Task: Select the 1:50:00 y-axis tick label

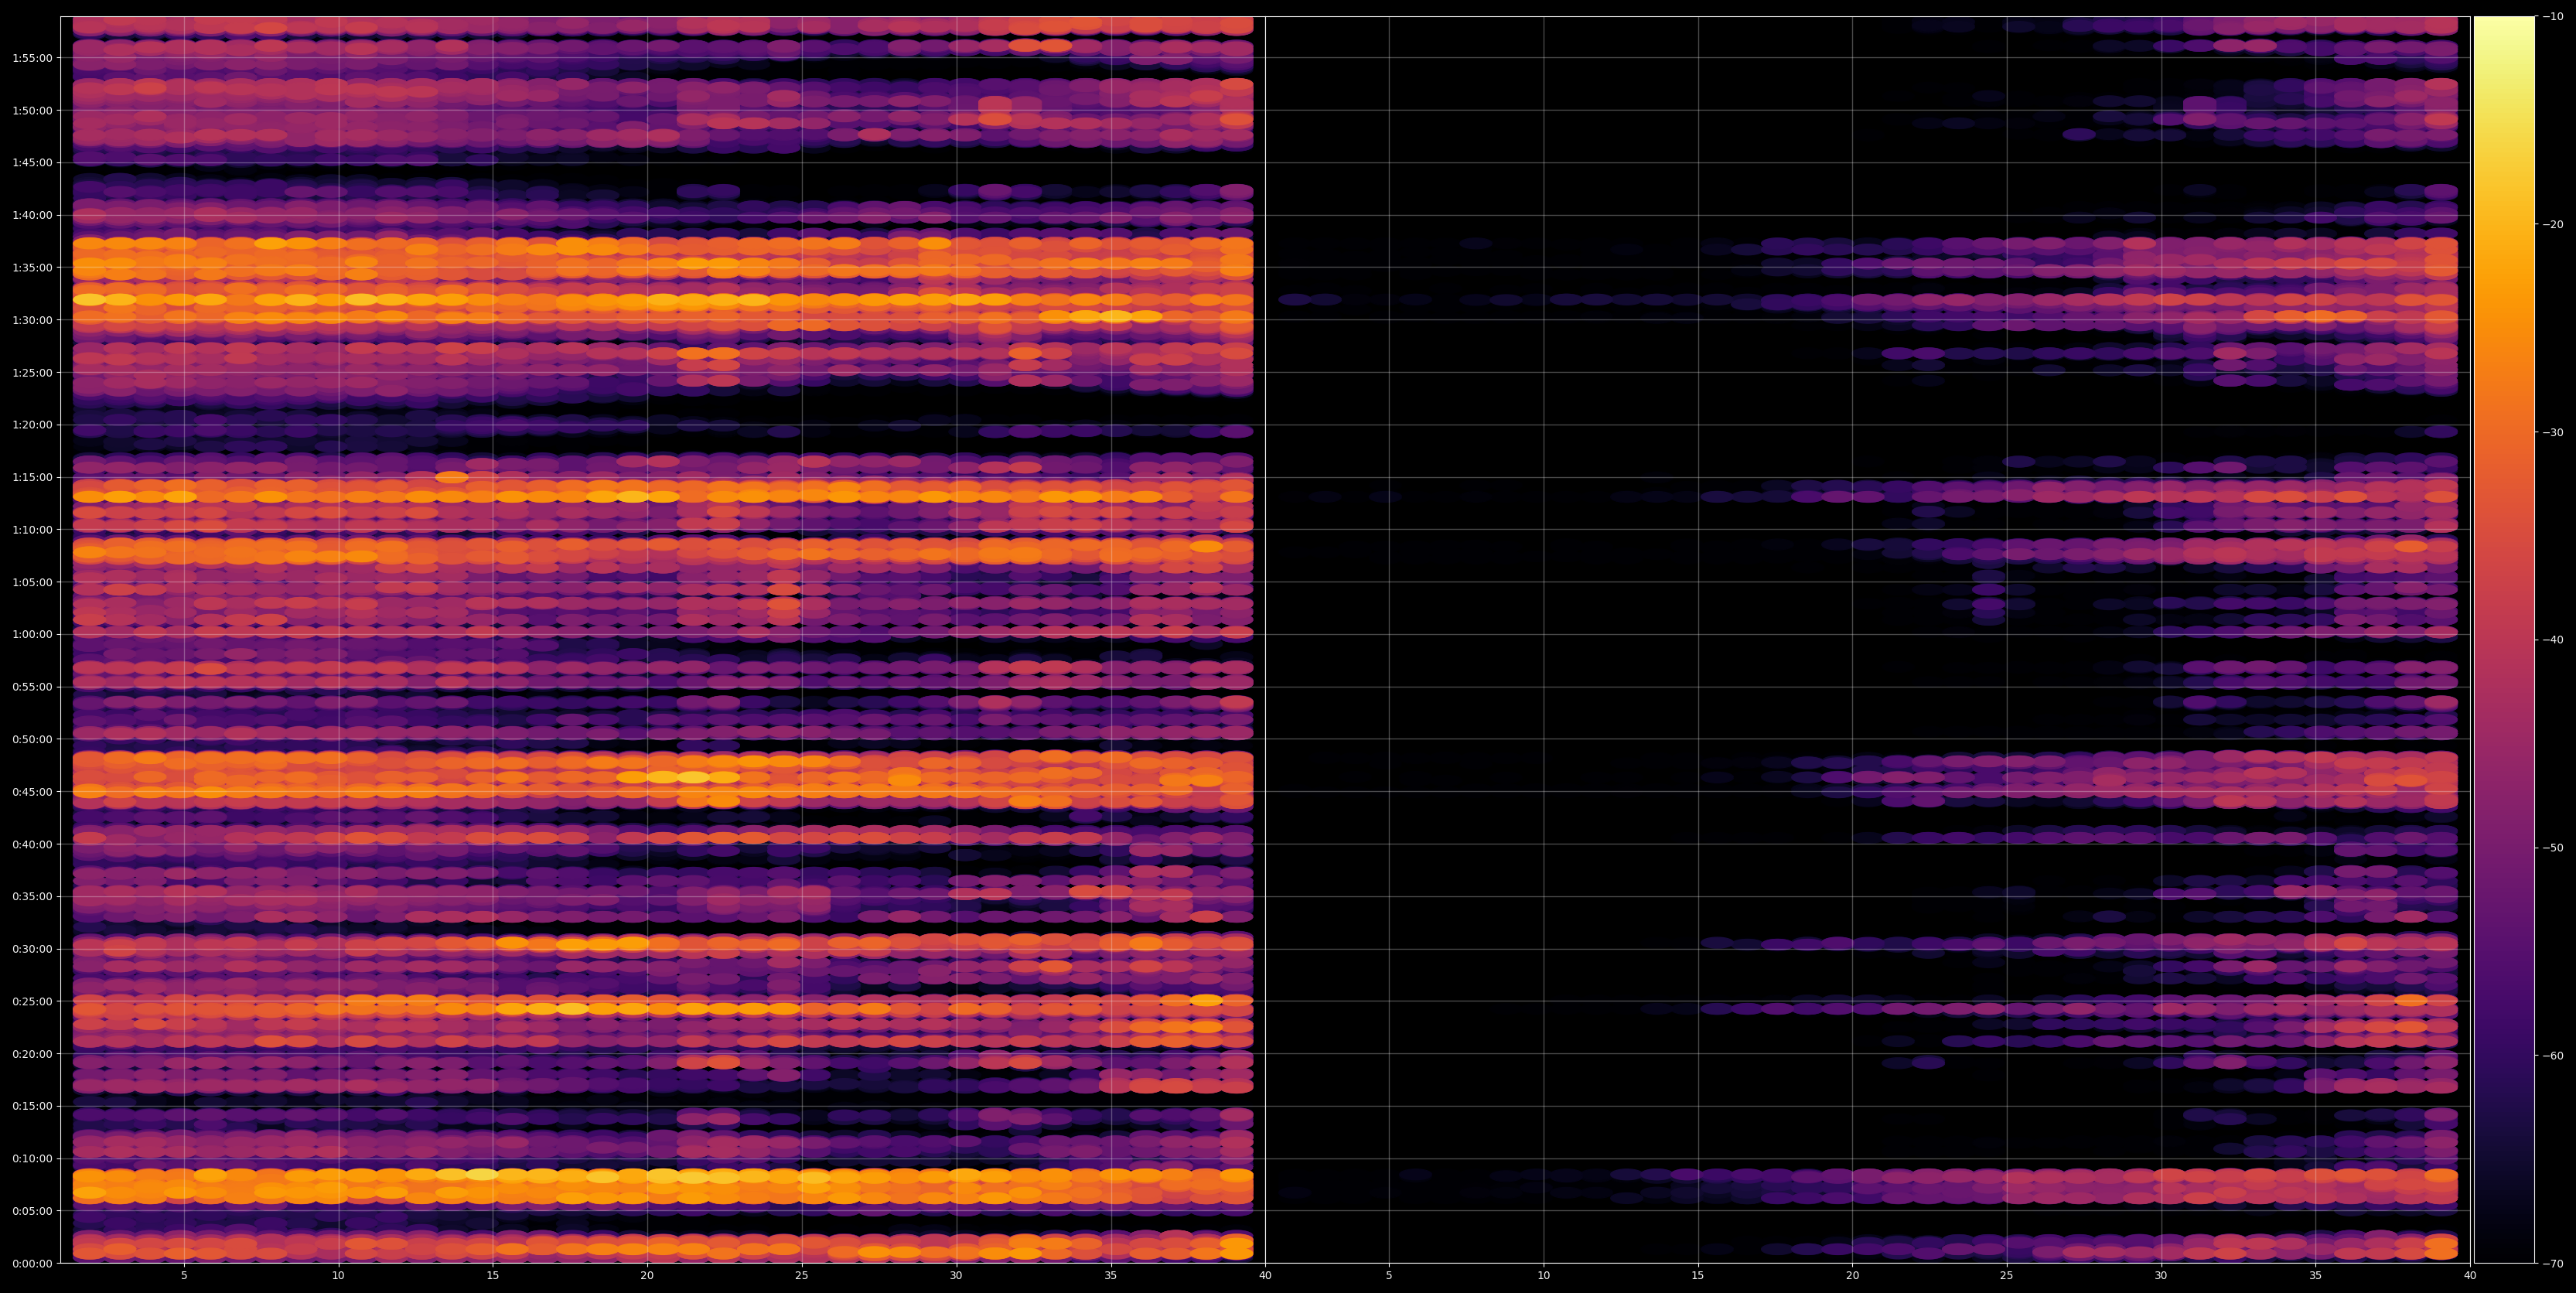Action: tap(32, 110)
